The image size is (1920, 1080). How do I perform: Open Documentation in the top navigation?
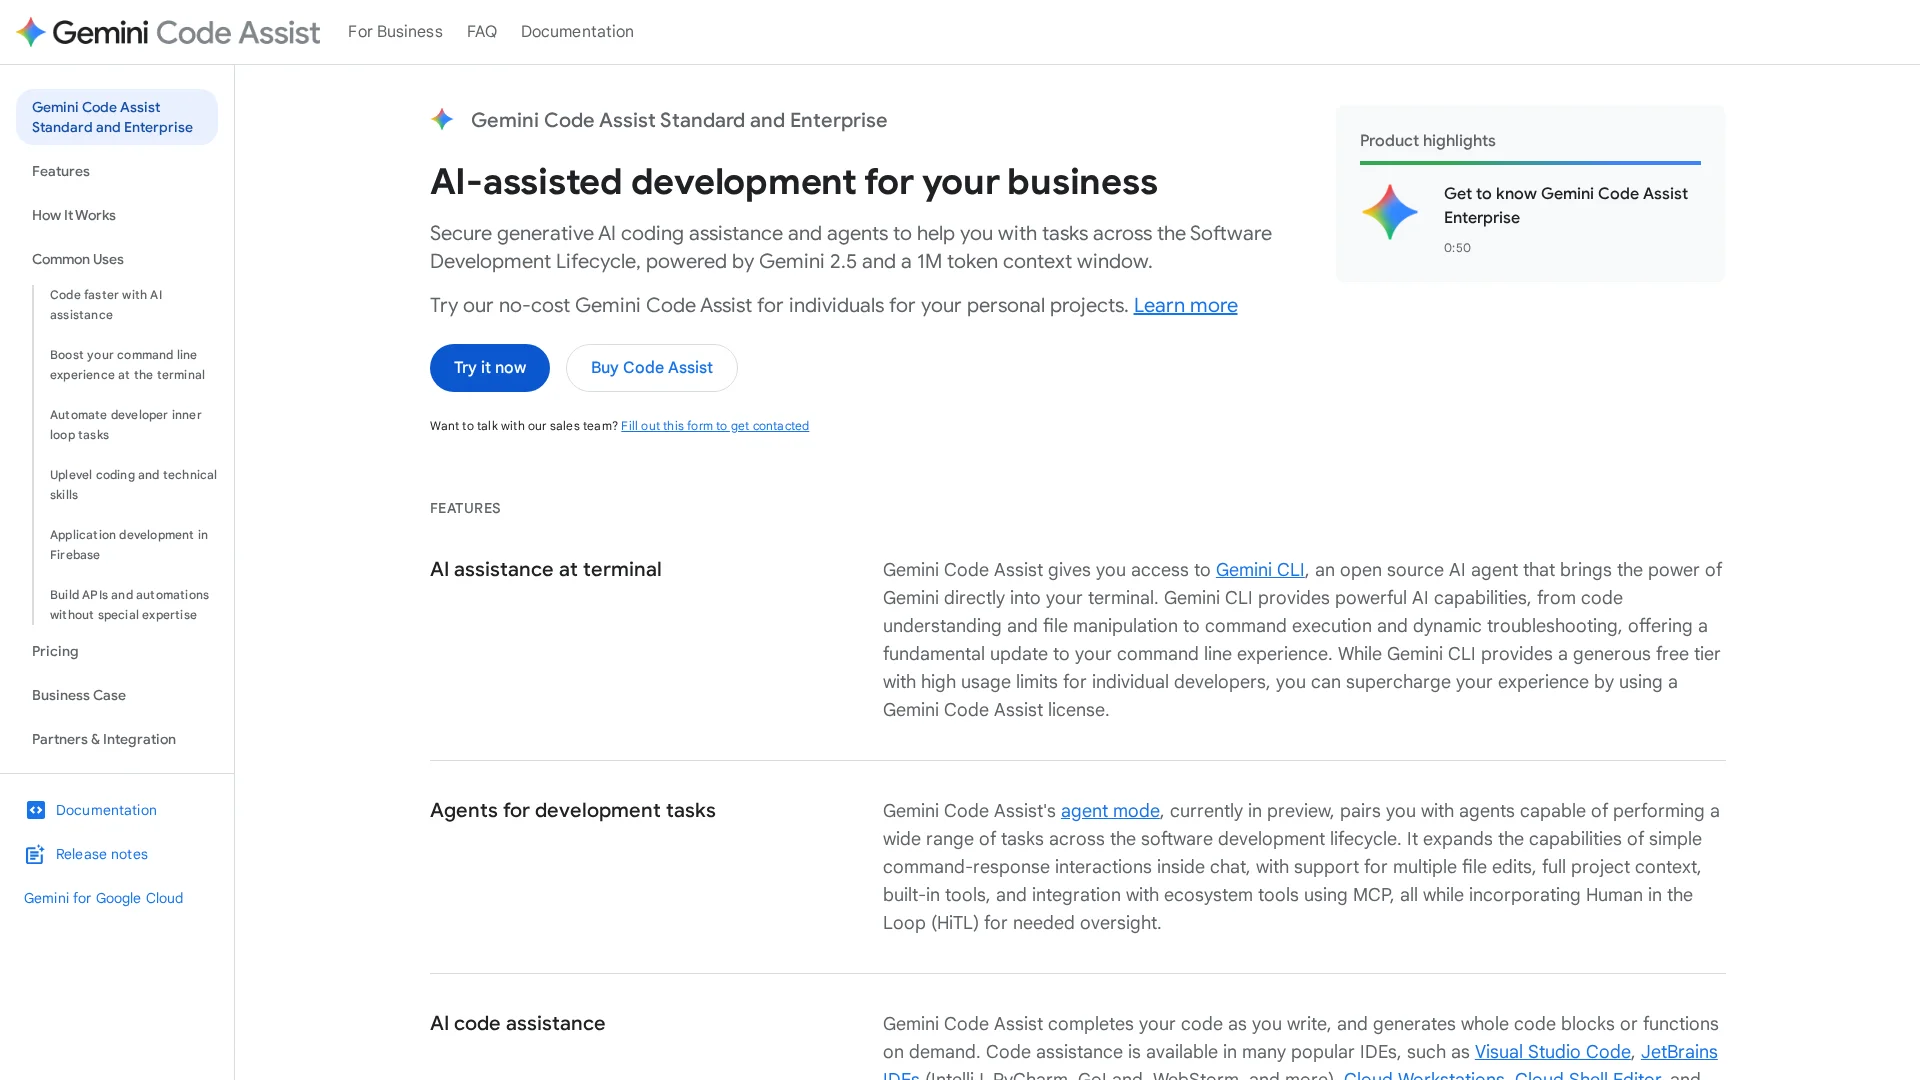click(x=576, y=31)
